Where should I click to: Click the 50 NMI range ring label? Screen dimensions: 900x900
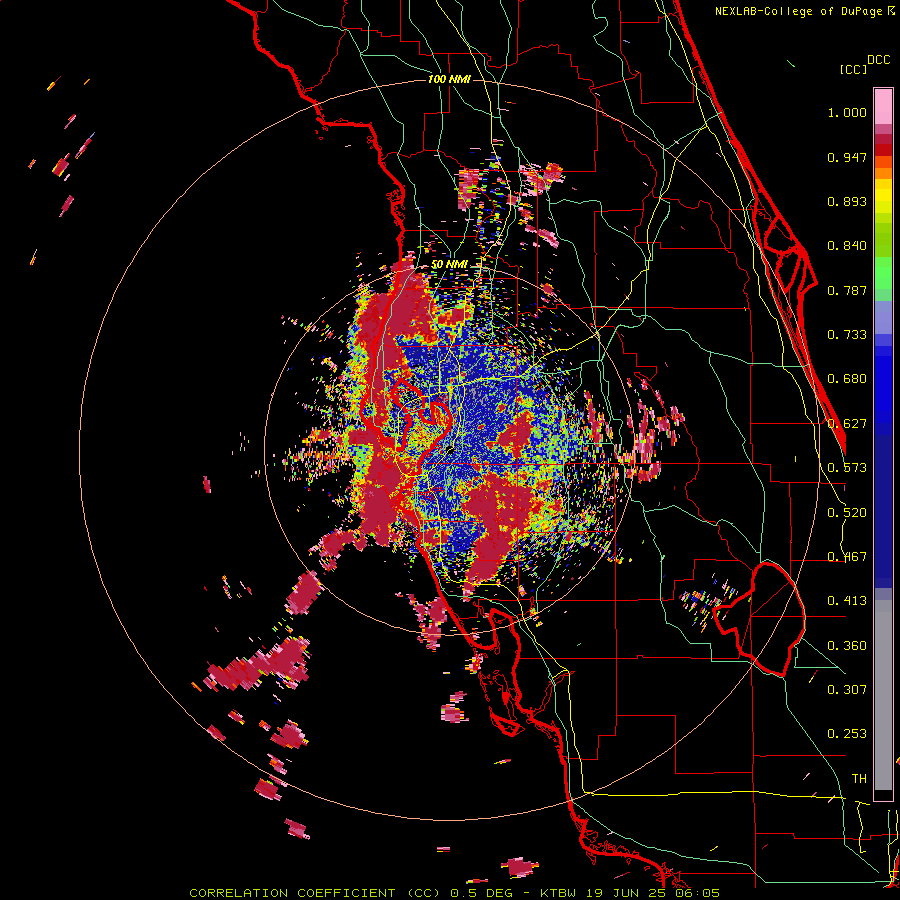coord(449,265)
